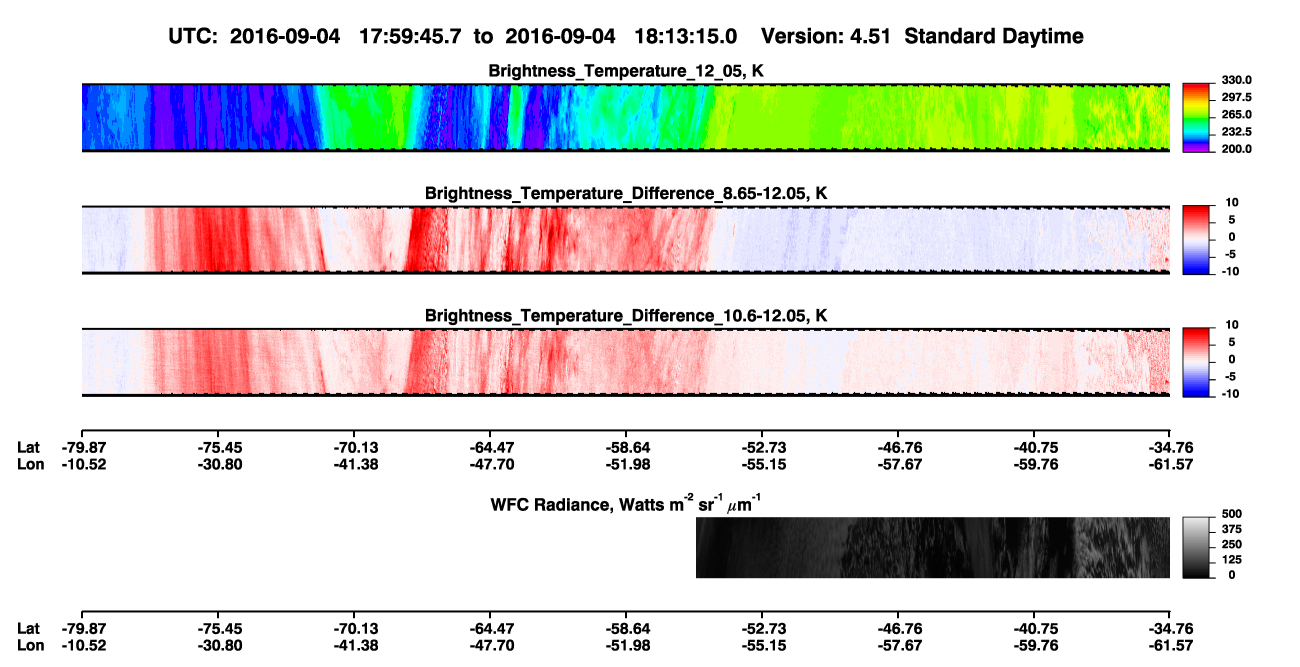Click latitude '-75.45' on the upper axis

coord(218,447)
